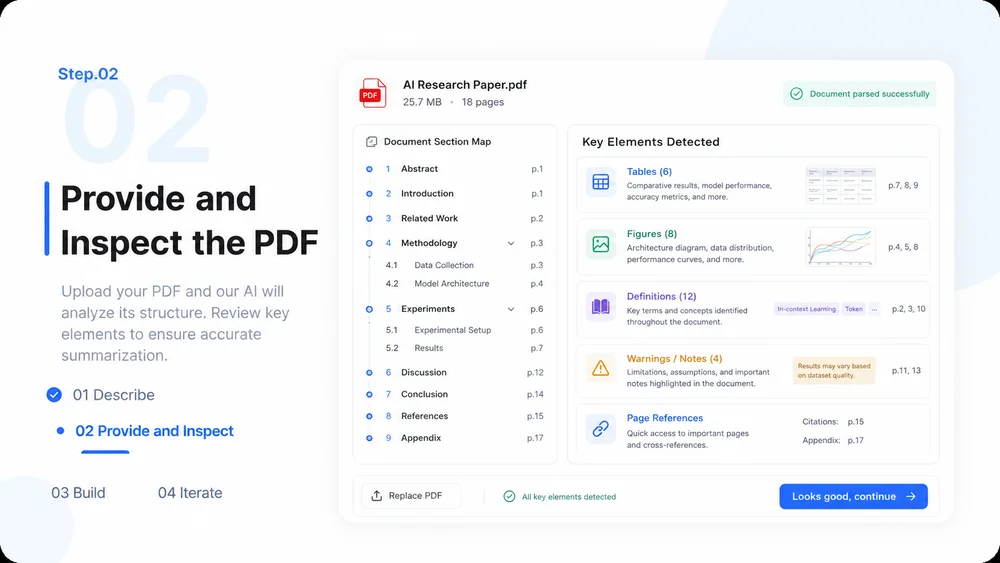This screenshot has width=1000, height=563.
Task: Click 'p.11, 13' pages for Warnings
Action: pos(906,370)
